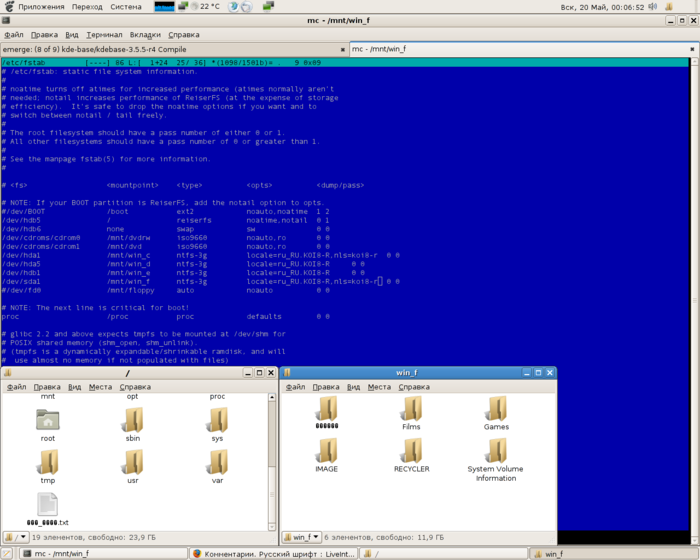This screenshot has width=700, height=560.
Task: Open the terminal's Правка menu
Action: (44, 35)
